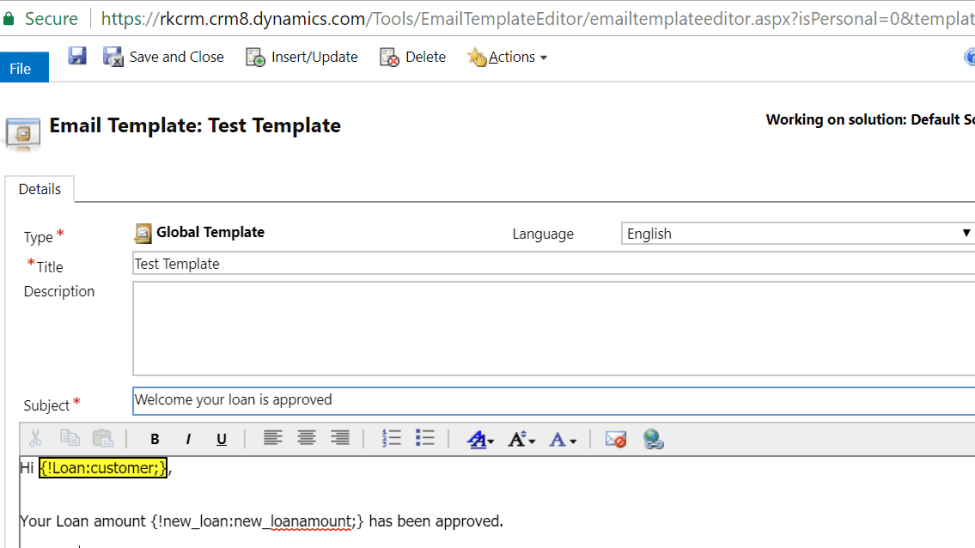Toggle italic formatting

[188, 439]
